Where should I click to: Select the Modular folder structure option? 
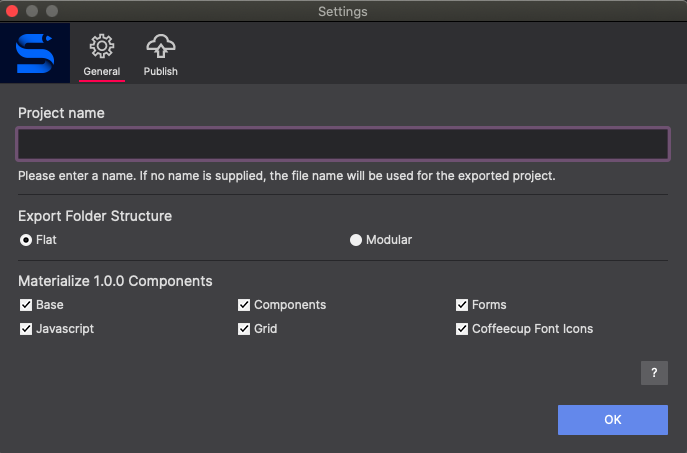tap(356, 240)
